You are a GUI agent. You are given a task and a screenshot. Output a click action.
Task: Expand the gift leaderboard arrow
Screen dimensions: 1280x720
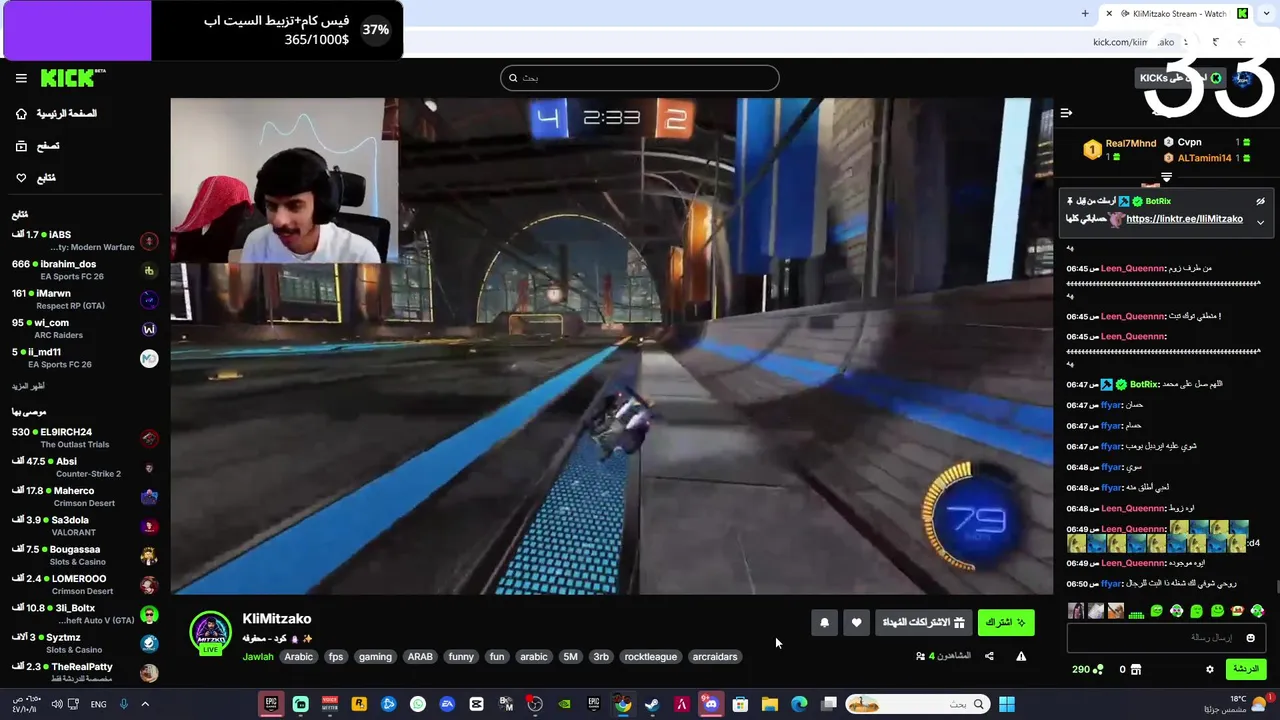point(1166,177)
